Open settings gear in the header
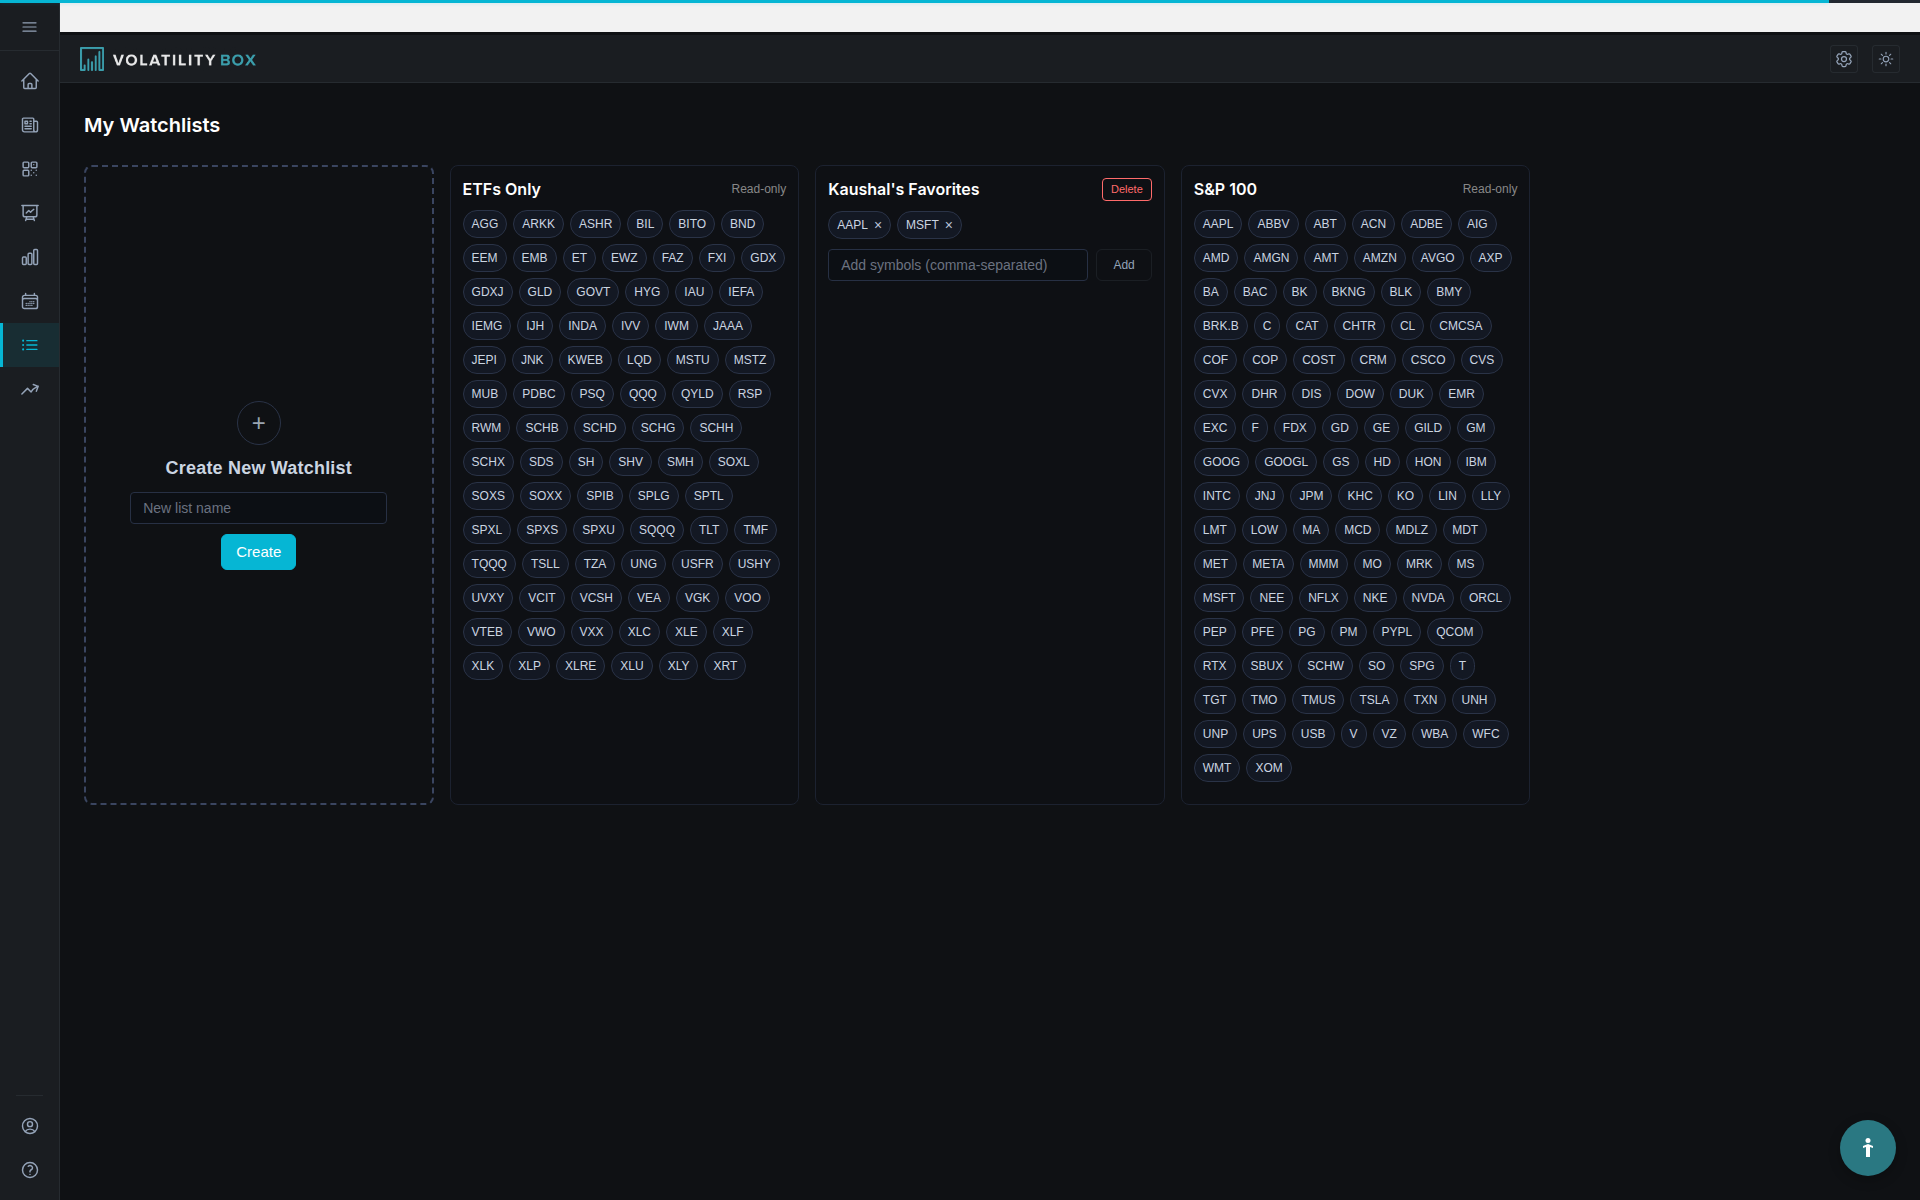 (1844, 59)
